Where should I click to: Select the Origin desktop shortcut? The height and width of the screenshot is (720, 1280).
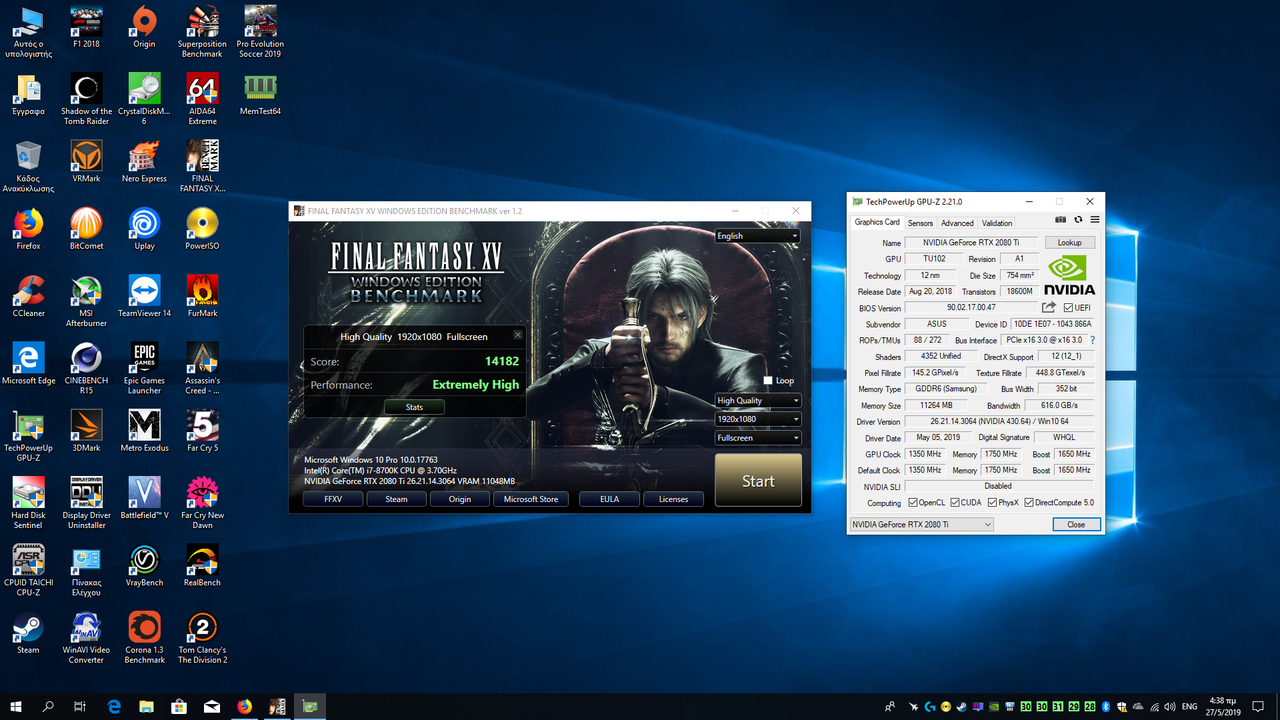(144, 28)
